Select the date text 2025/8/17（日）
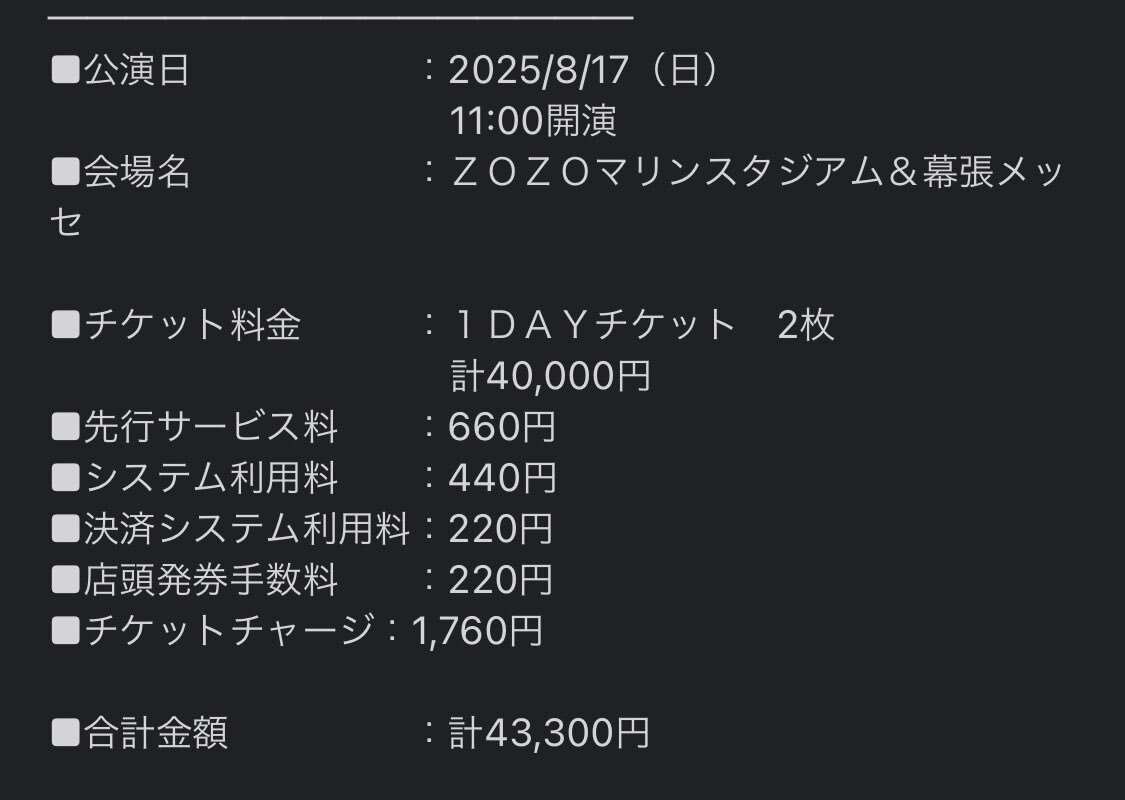The height and width of the screenshot is (800, 1125). pos(585,70)
